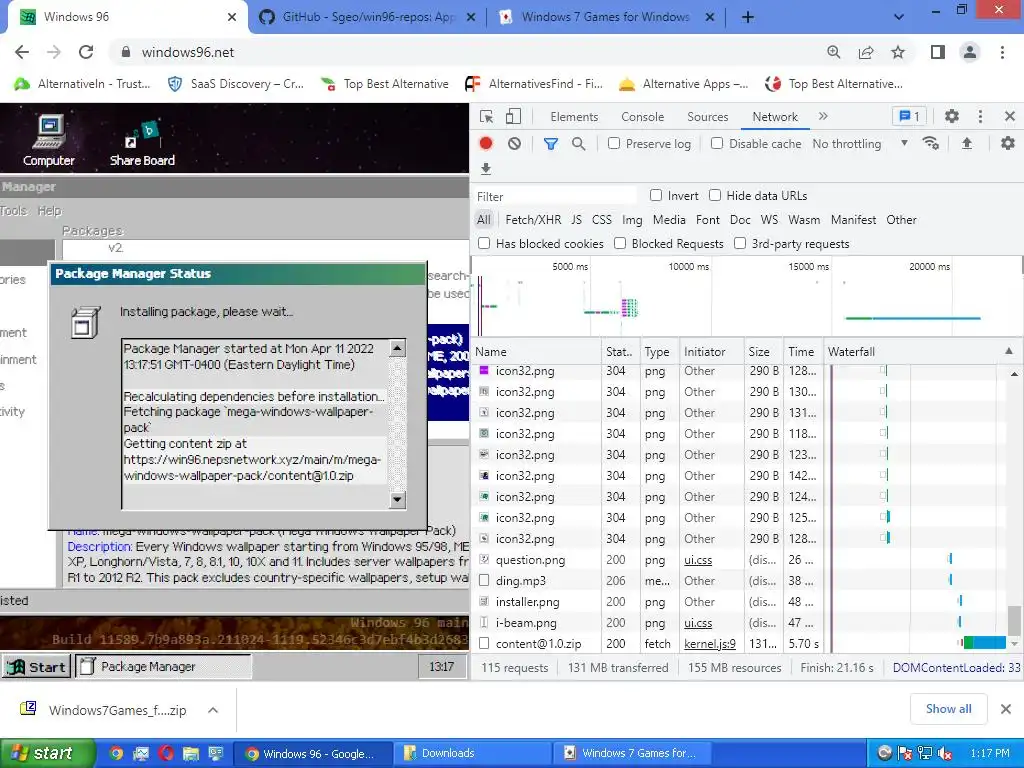Open ui.css initiator link for question.png
The width and height of the screenshot is (1024, 768).
pos(697,560)
